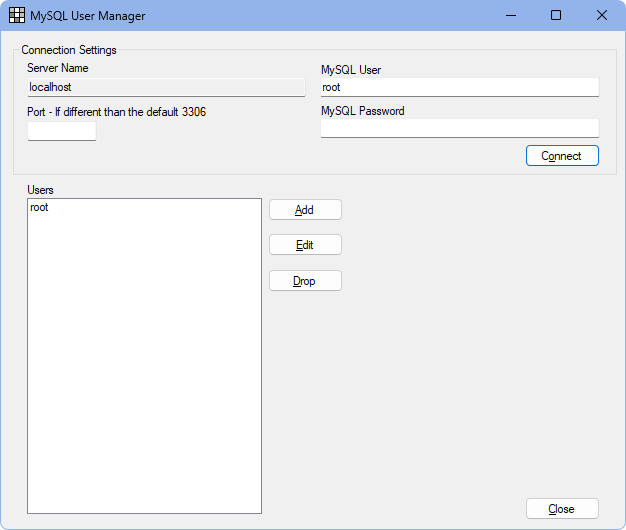The height and width of the screenshot is (530, 626).
Task: Click the Connection Settings group title
Action: 69,50
